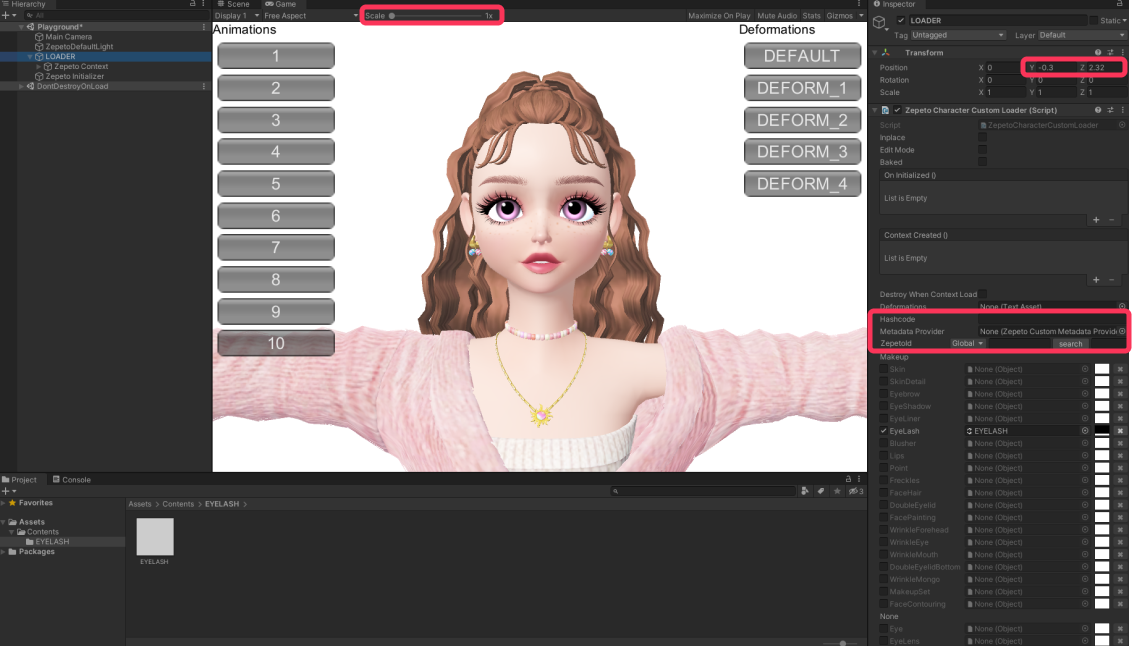Viewport: 1132px width, 646px height.
Task: Switch to the Console tab
Action: click(x=71, y=479)
